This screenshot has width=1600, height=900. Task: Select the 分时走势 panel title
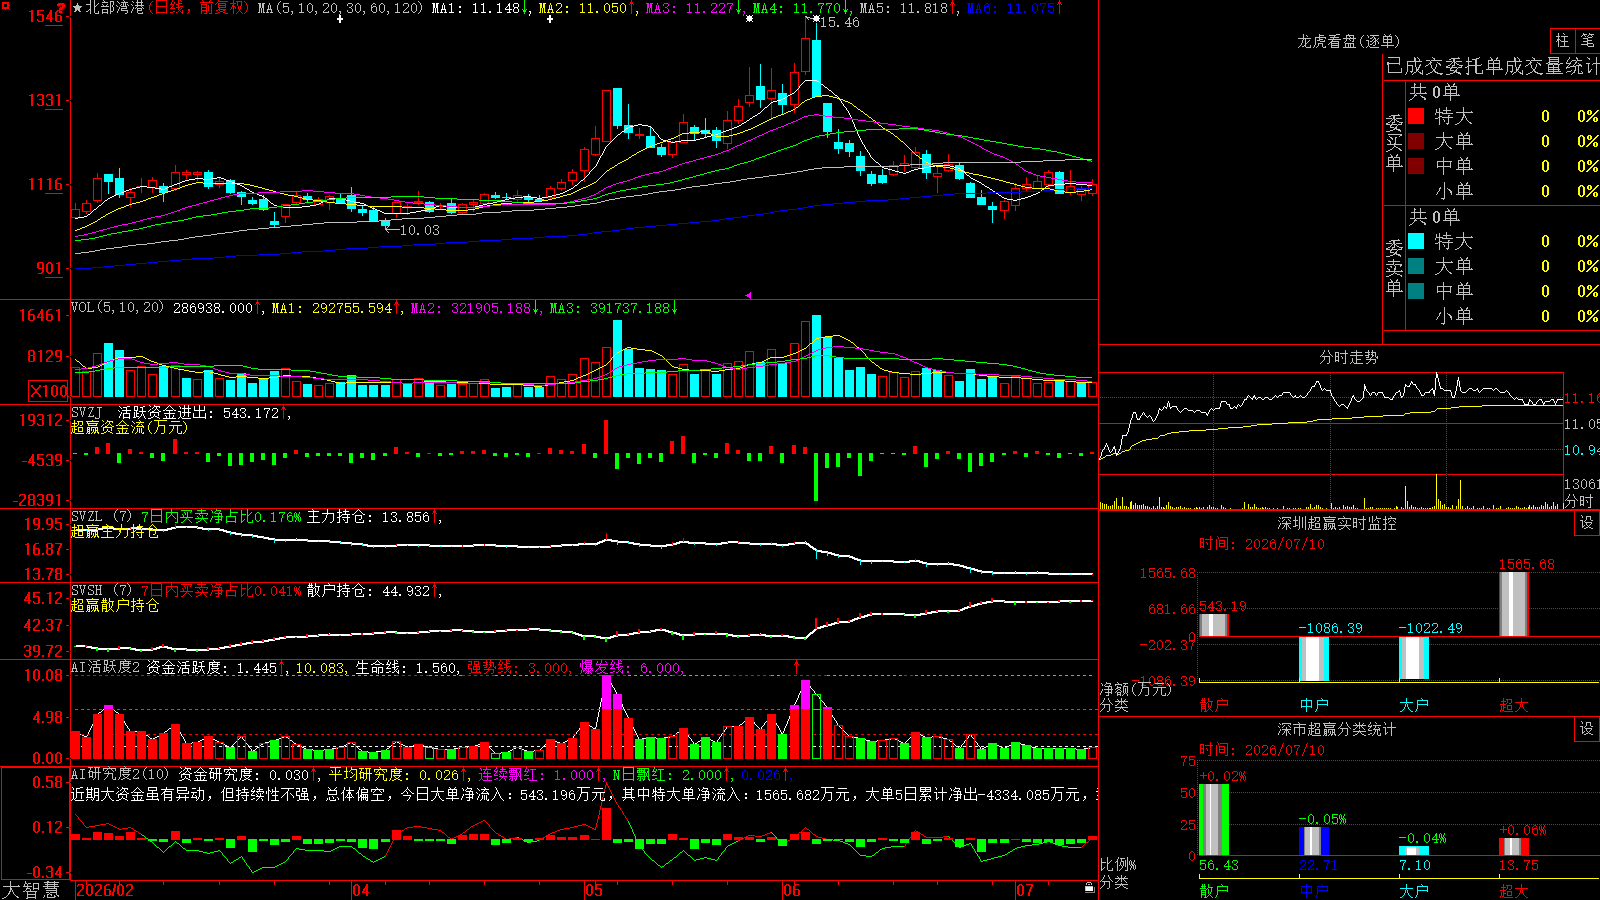1348,357
